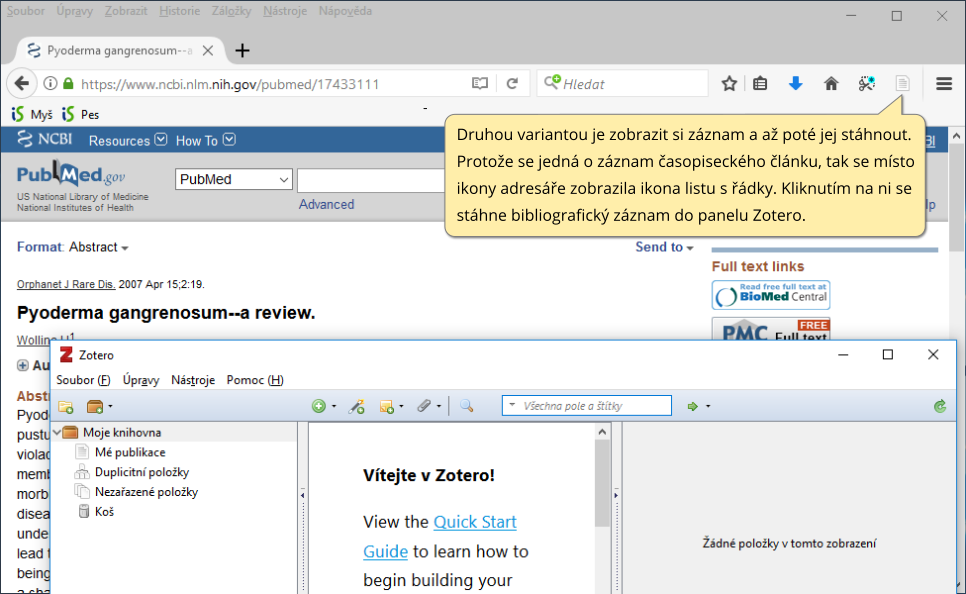
Task: Open Firefox downloads arrow
Action: point(795,83)
